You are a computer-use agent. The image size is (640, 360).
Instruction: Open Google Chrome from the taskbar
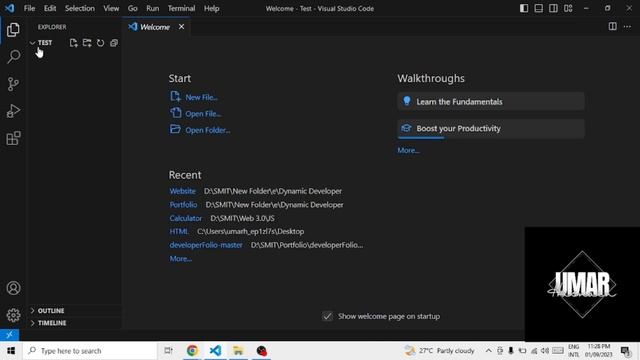click(x=192, y=351)
